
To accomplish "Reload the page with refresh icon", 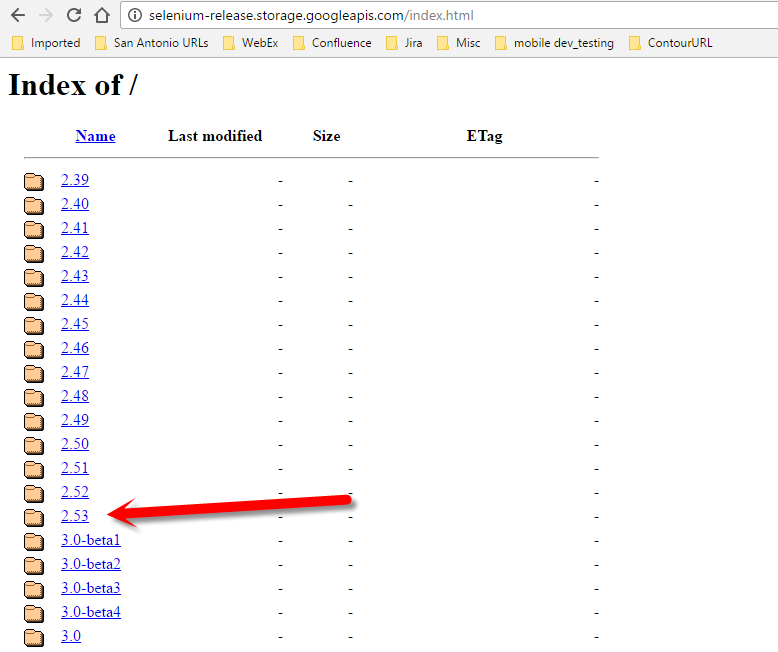I will coord(74,15).
